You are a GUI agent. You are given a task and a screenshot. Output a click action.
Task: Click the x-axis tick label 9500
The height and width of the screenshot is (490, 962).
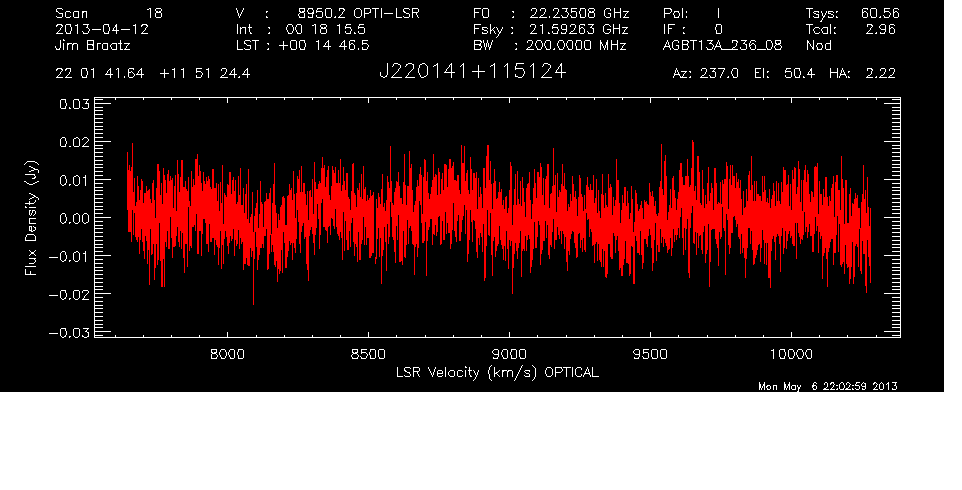(x=650, y=354)
